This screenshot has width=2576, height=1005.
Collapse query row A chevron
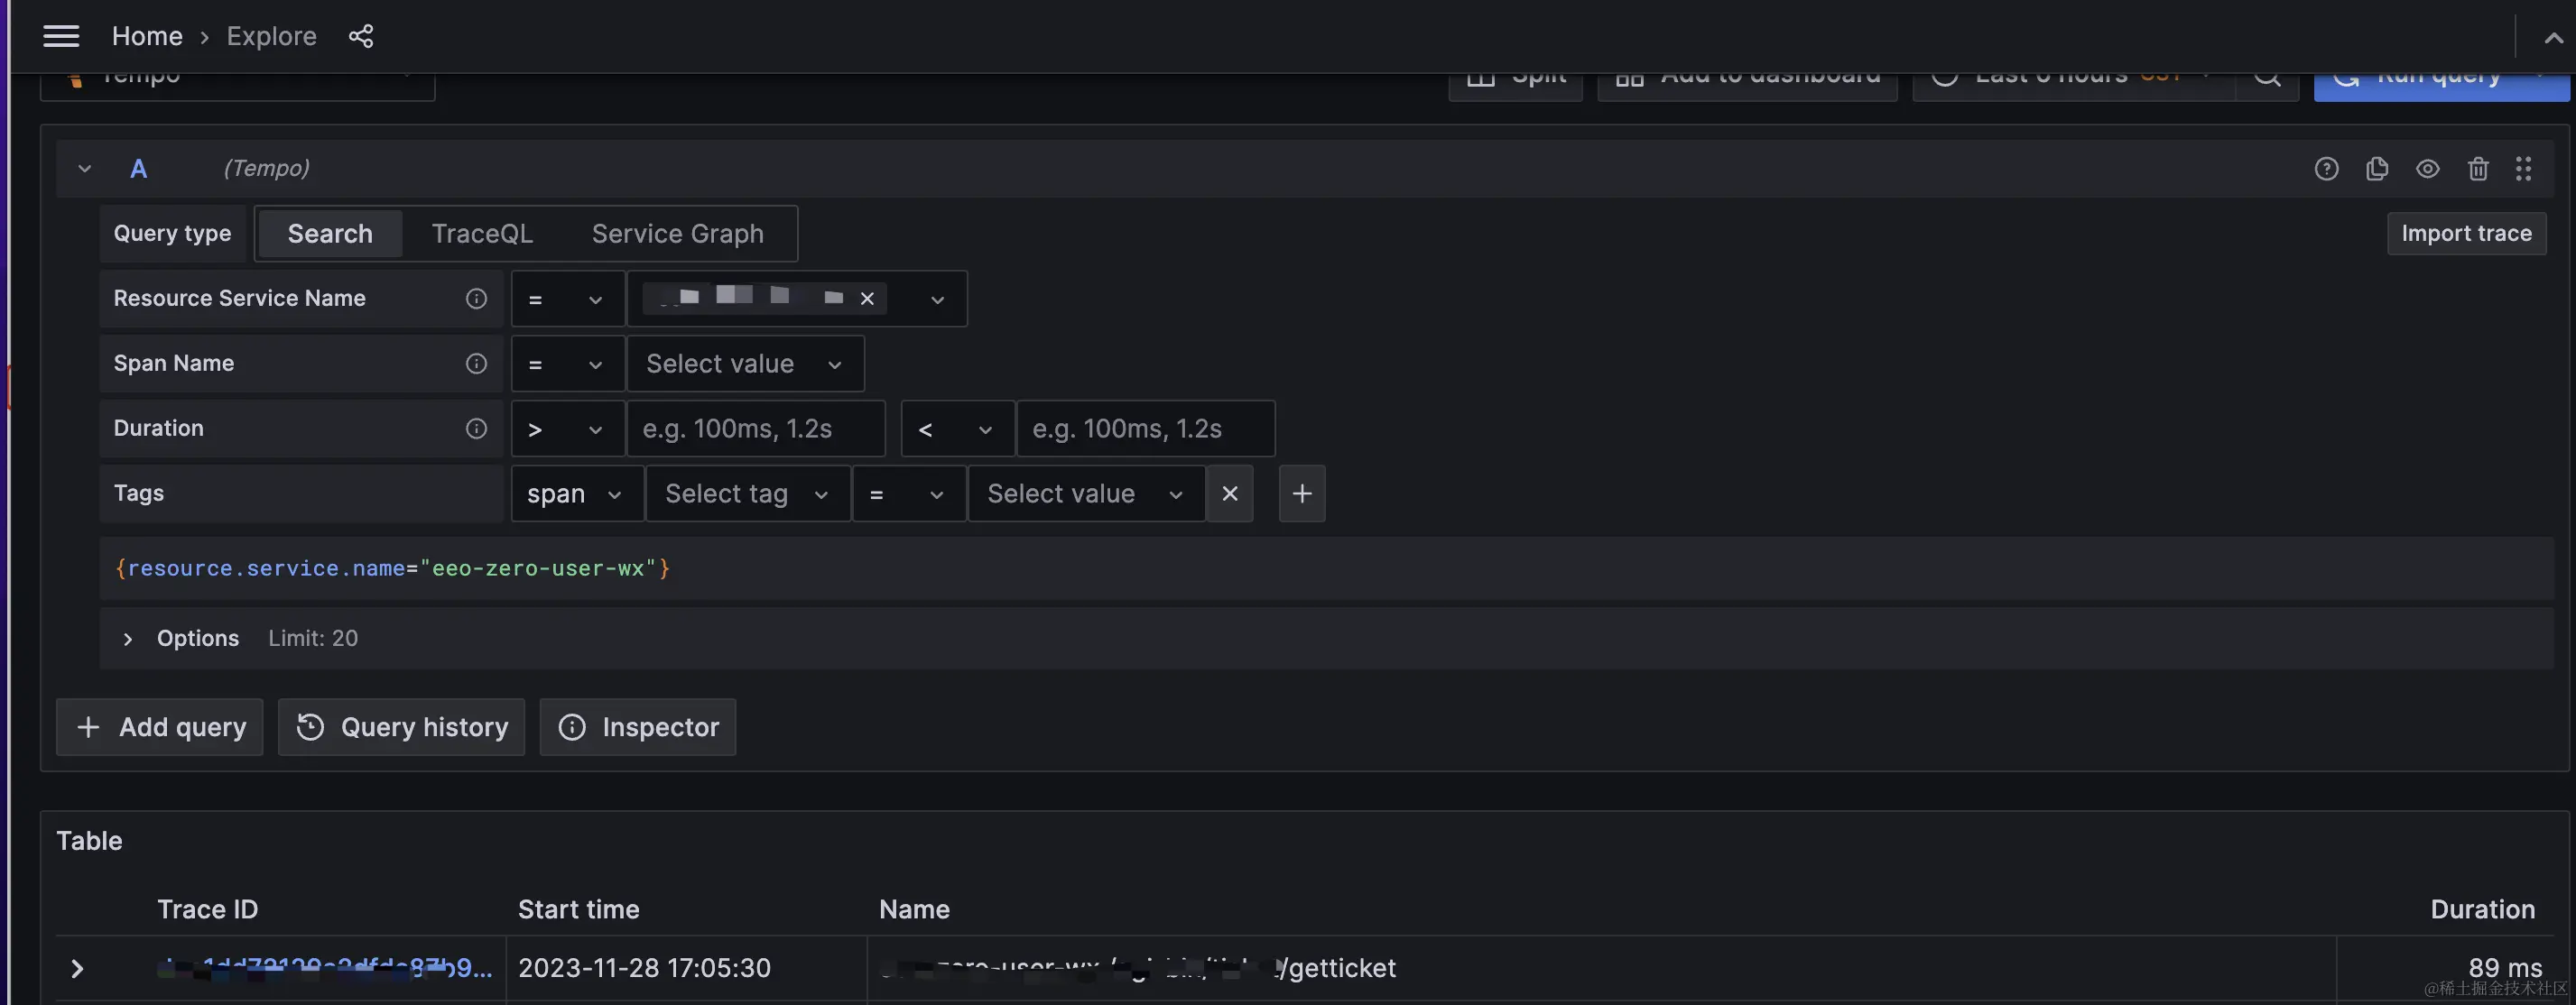point(85,169)
